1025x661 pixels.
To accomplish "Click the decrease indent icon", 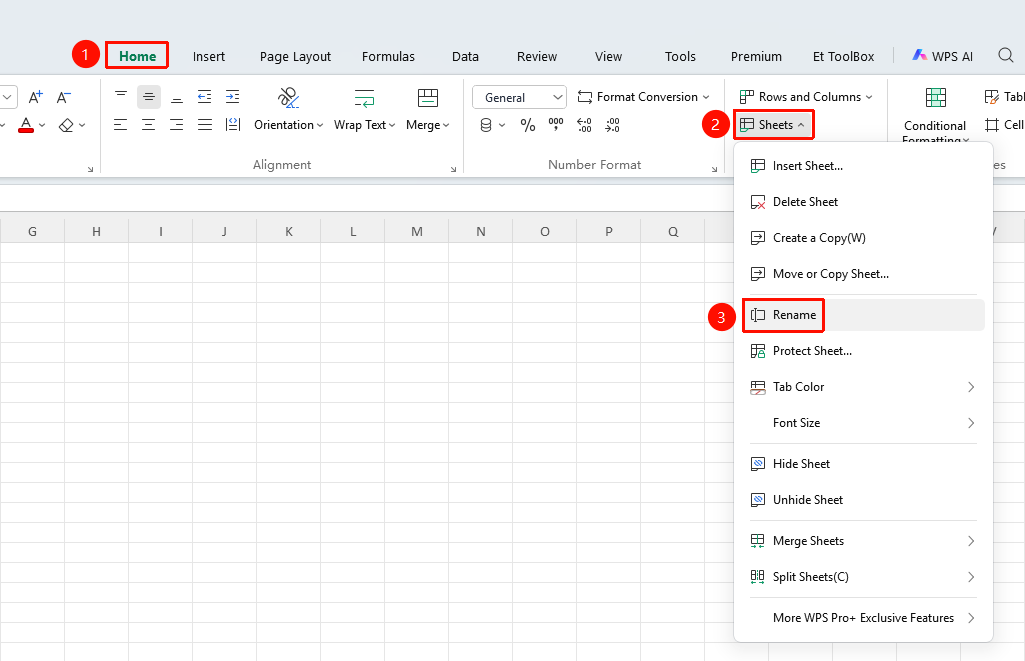I will [x=205, y=97].
